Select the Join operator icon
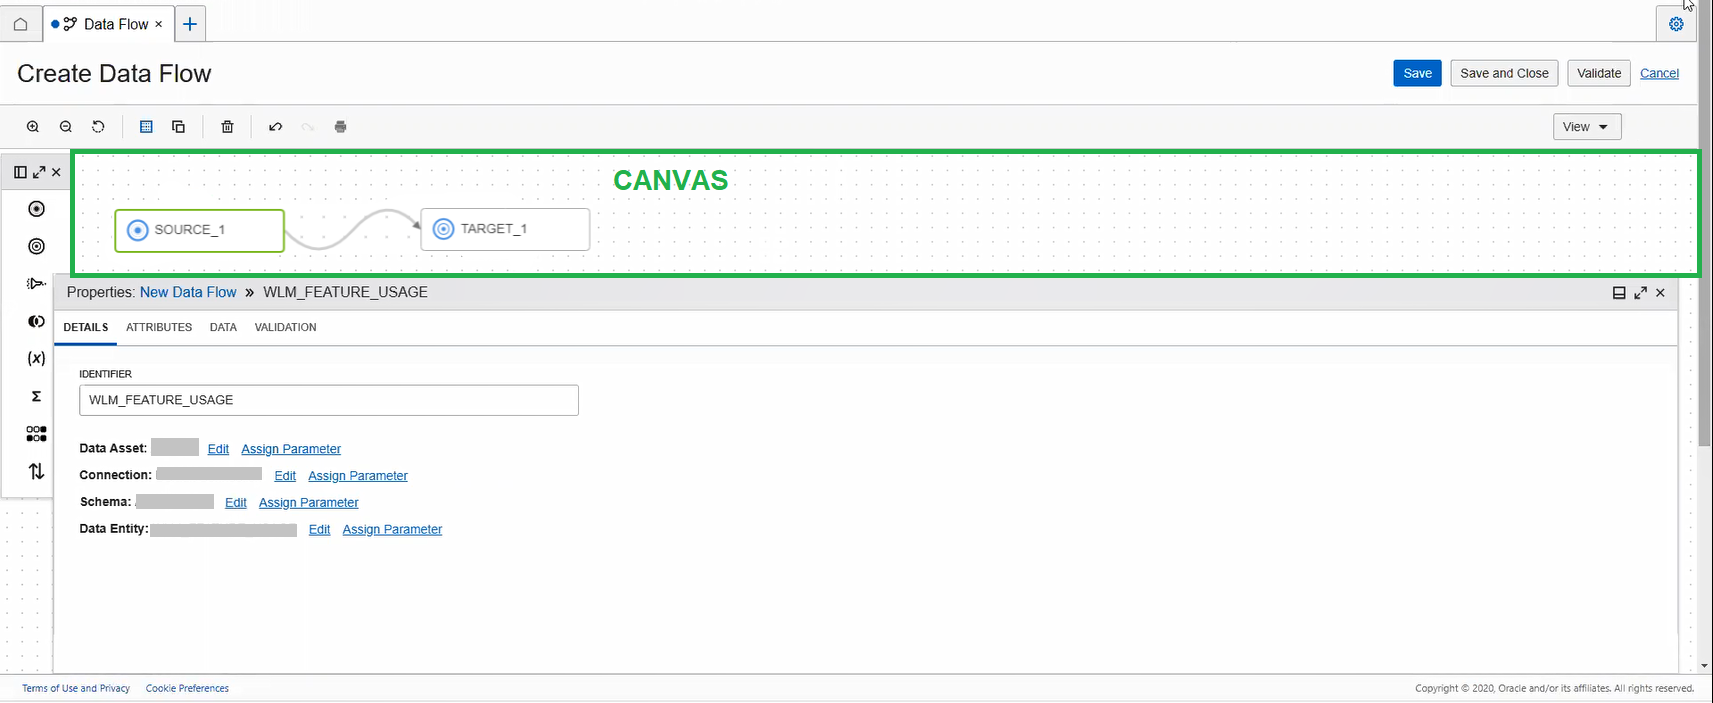 (x=36, y=321)
